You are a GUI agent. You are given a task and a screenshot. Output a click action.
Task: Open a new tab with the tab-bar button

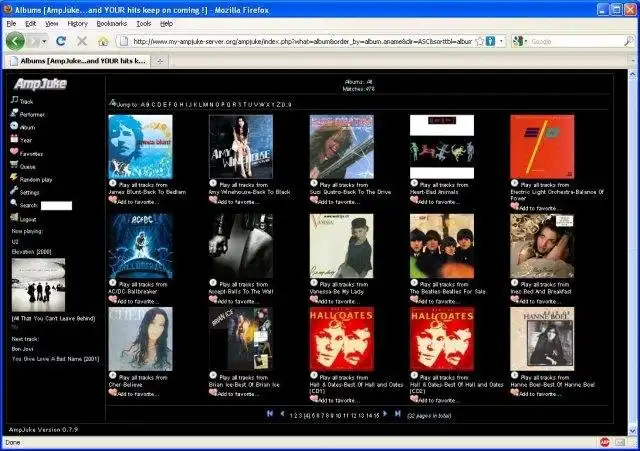click(x=160, y=61)
